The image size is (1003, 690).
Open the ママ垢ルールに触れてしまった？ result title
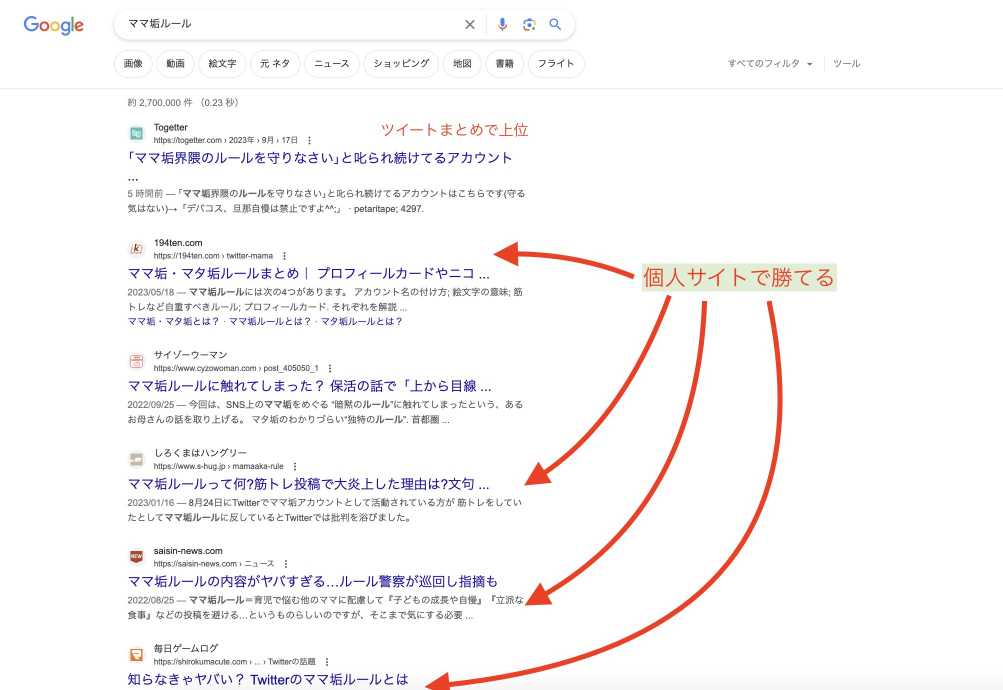(x=310, y=386)
